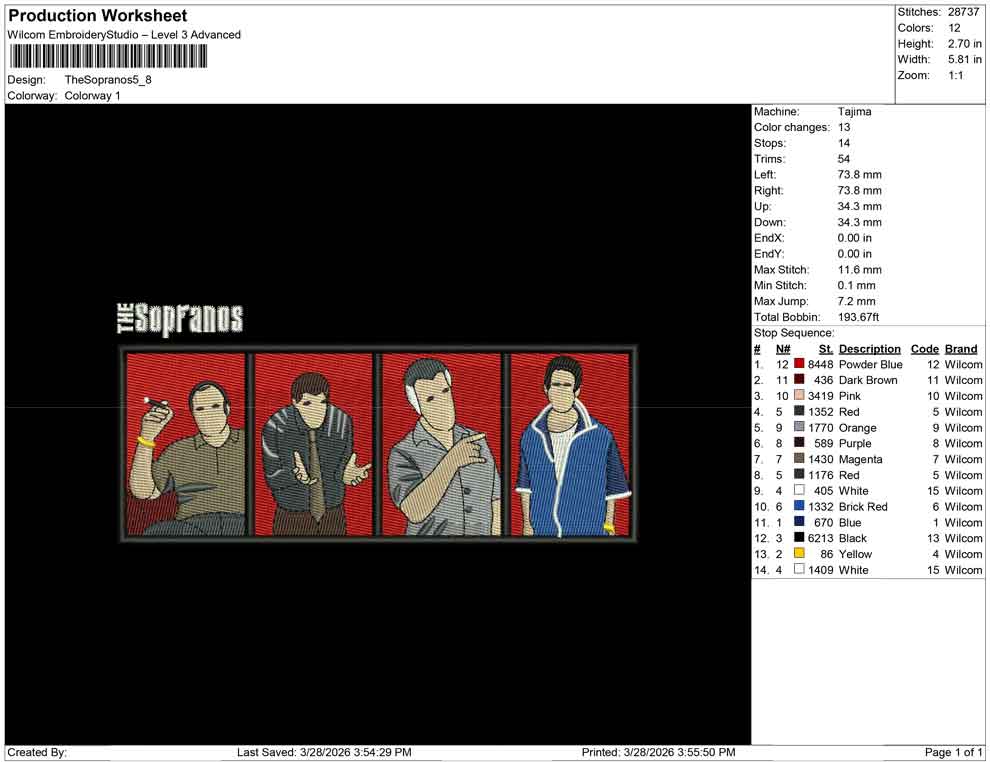Select the Brick Red blue swatch
990x762 pixels.
click(799, 506)
